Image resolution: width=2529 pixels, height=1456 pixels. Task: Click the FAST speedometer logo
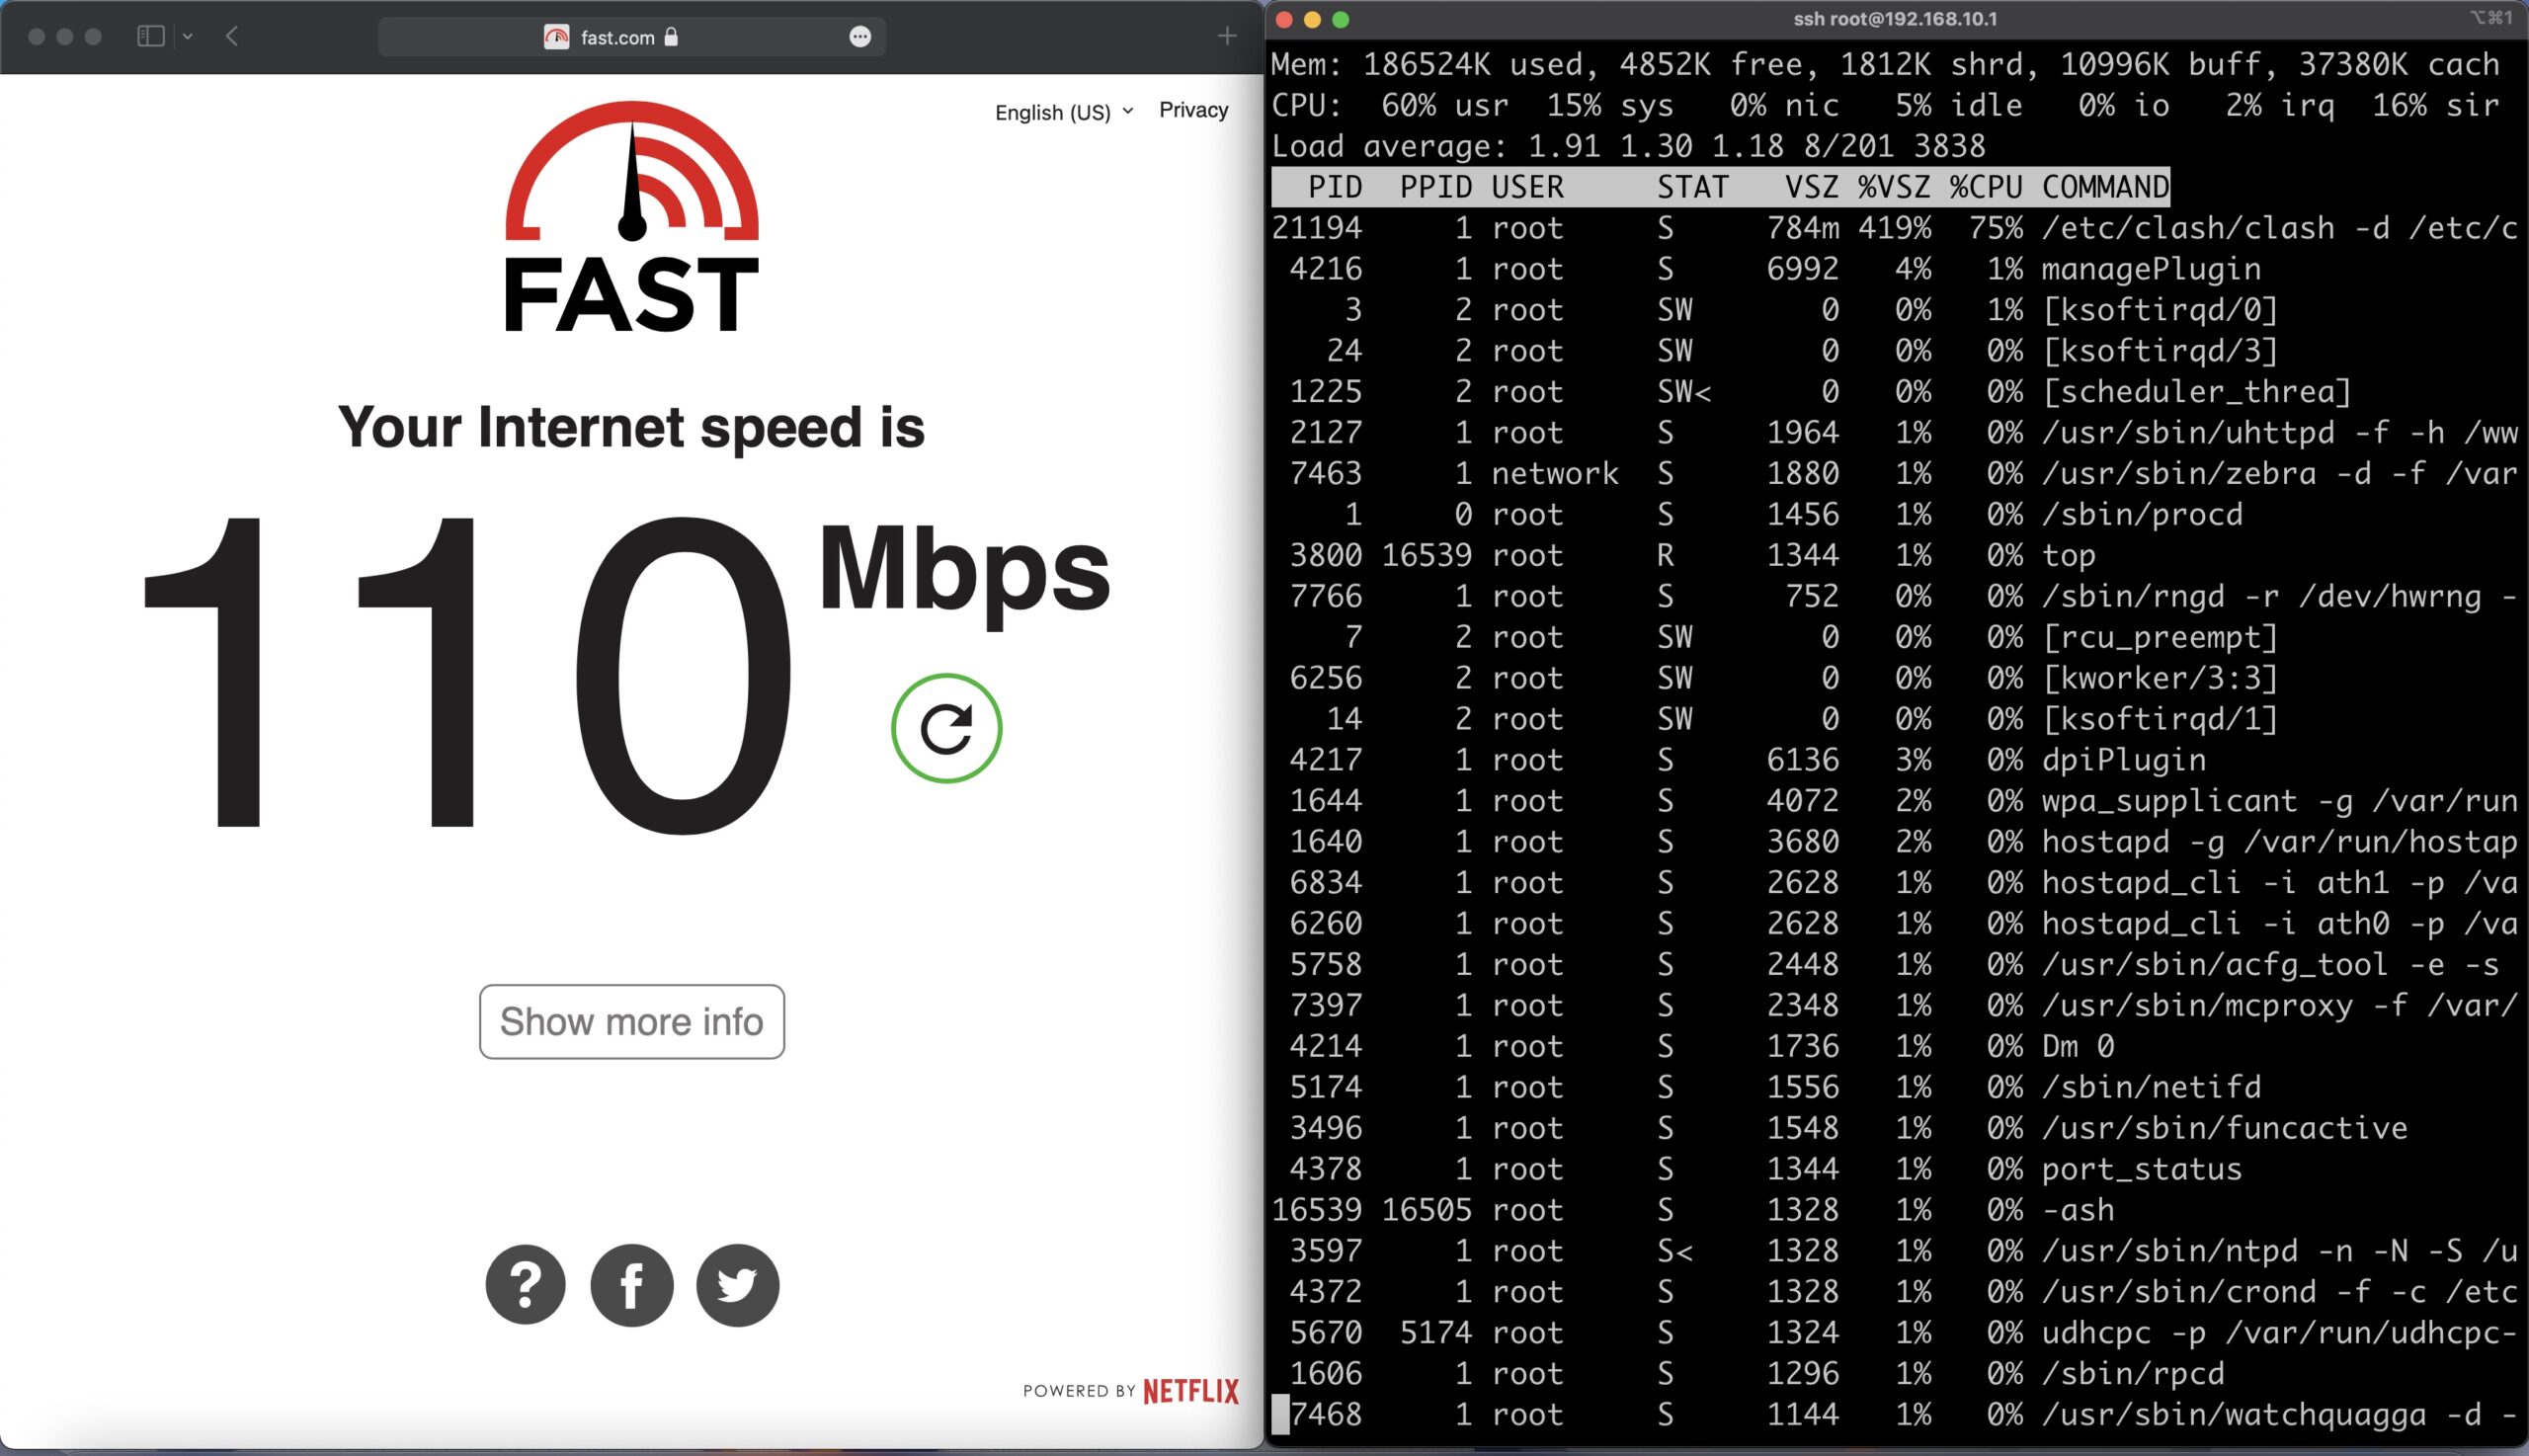coord(631,217)
